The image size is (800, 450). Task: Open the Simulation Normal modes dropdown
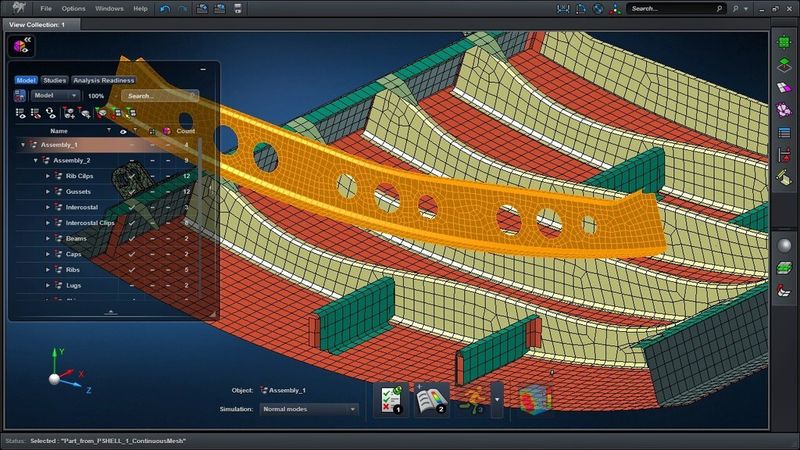(309, 409)
